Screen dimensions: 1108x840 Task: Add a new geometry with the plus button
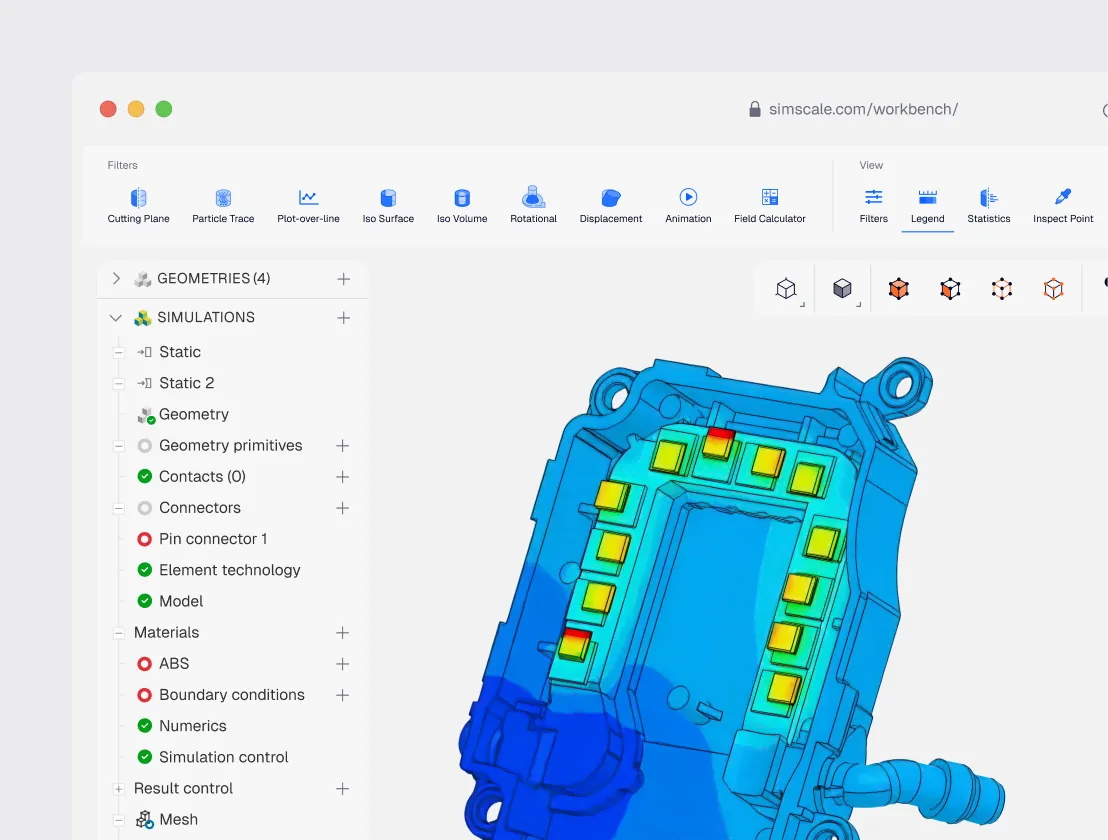coord(343,279)
